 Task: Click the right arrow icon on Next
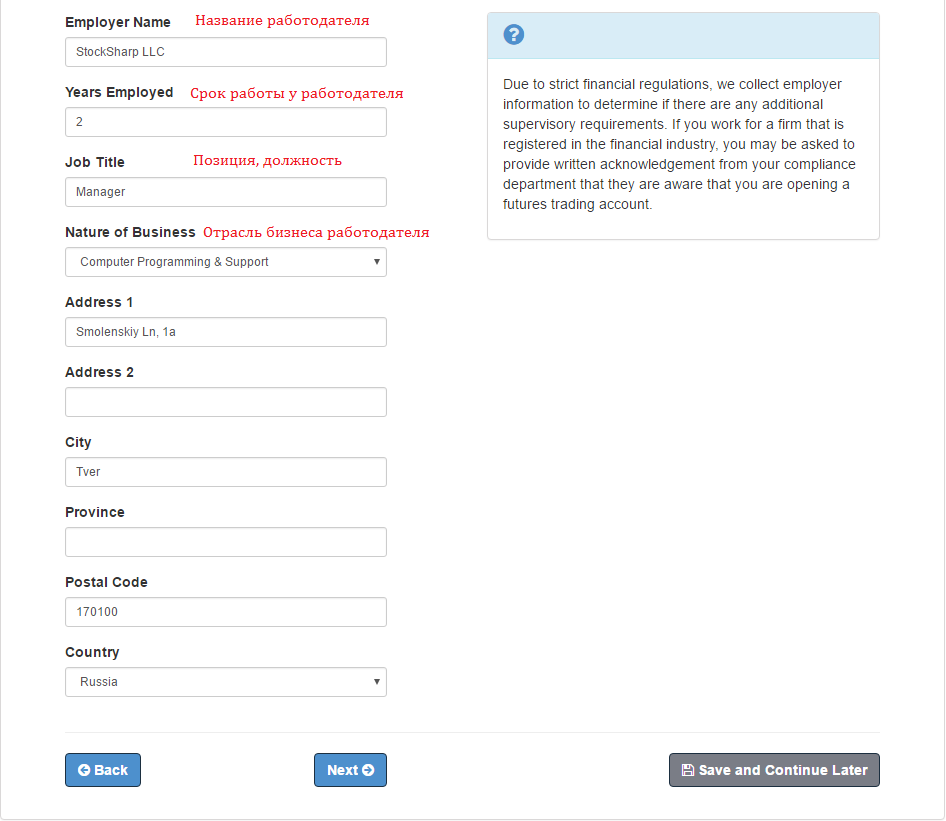368,770
